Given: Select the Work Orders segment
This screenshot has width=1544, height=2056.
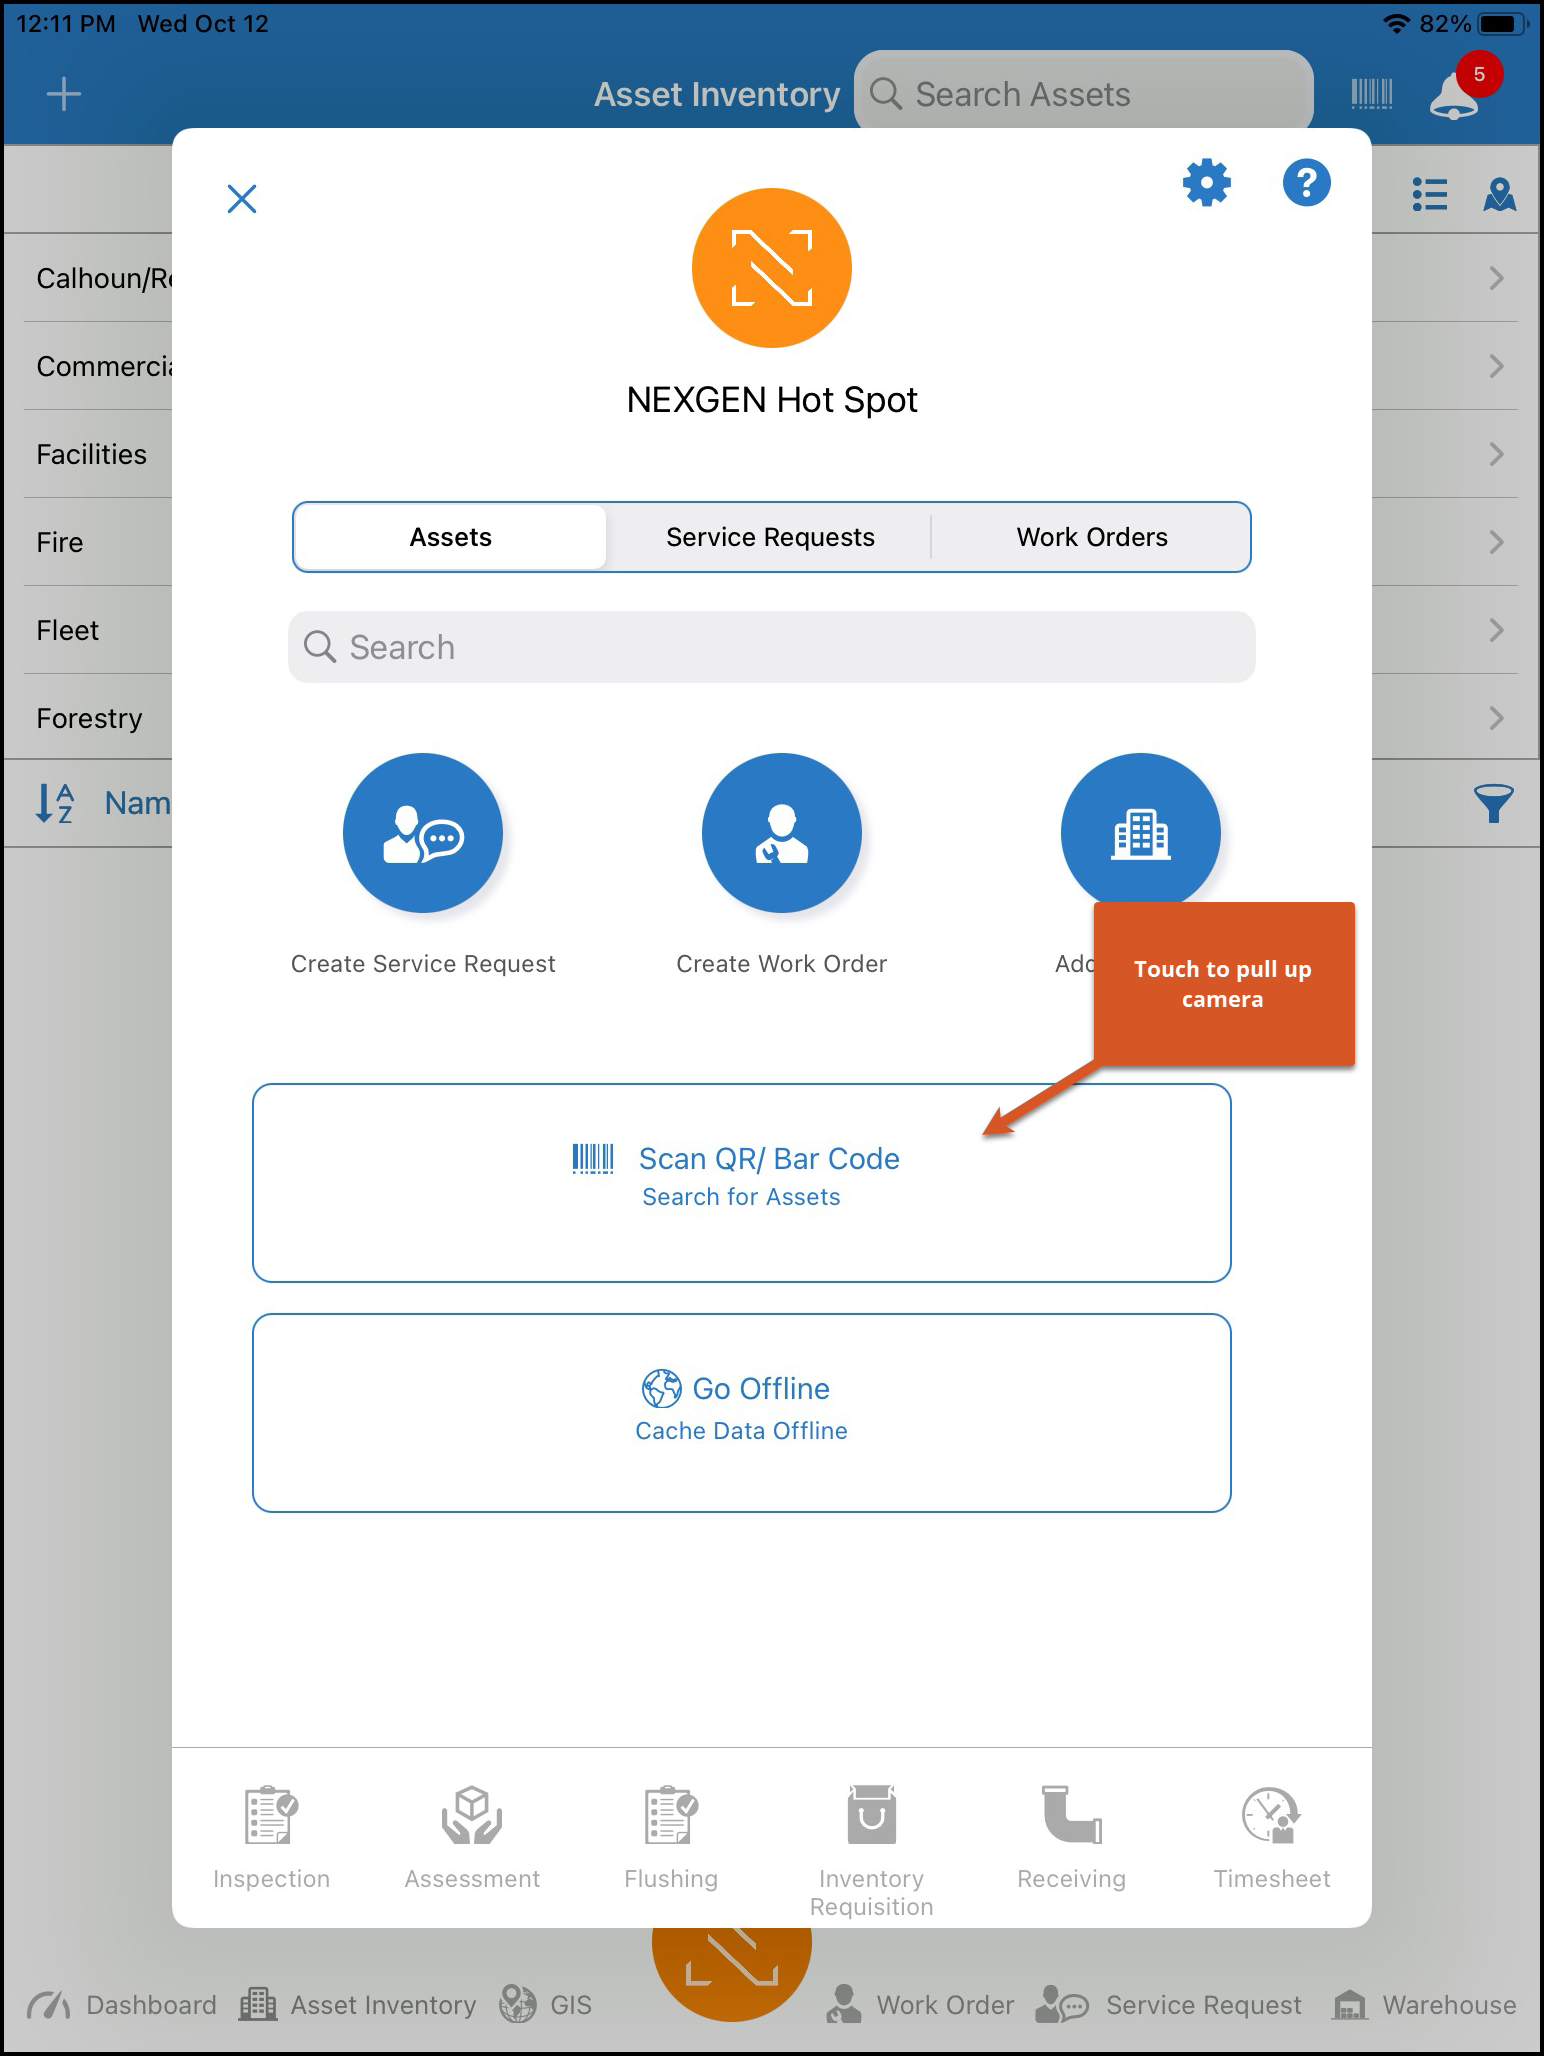Looking at the screenshot, I should [1092, 537].
